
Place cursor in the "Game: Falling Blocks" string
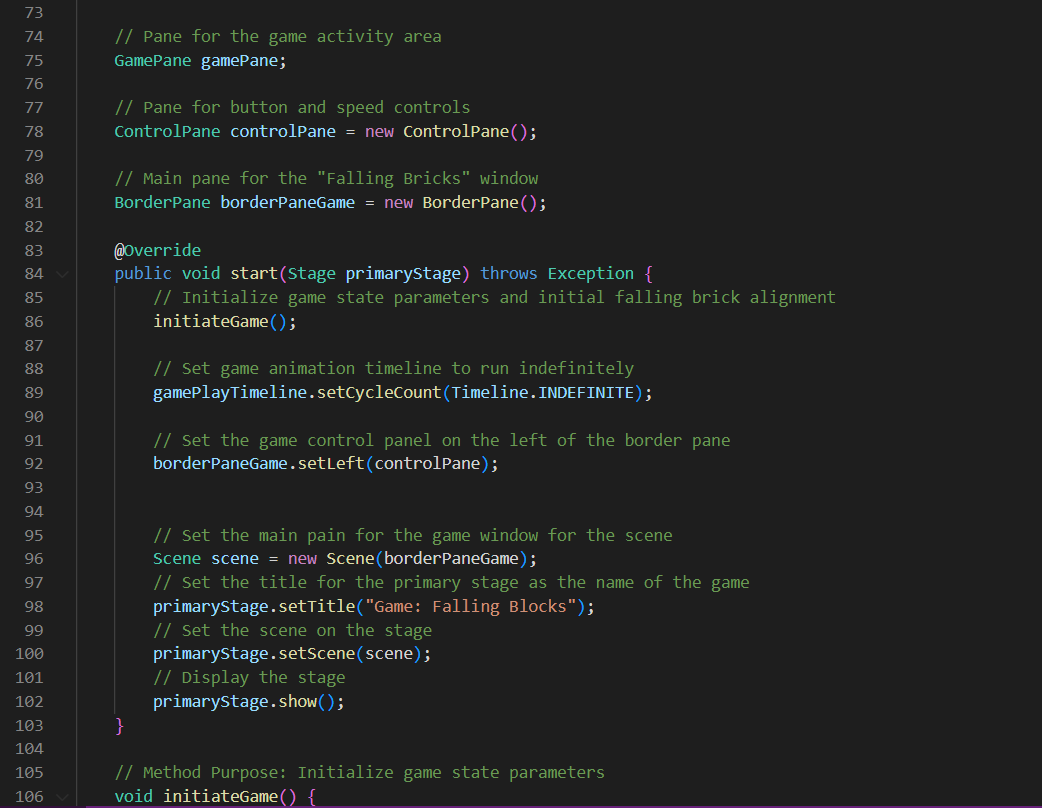click(x=470, y=605)
